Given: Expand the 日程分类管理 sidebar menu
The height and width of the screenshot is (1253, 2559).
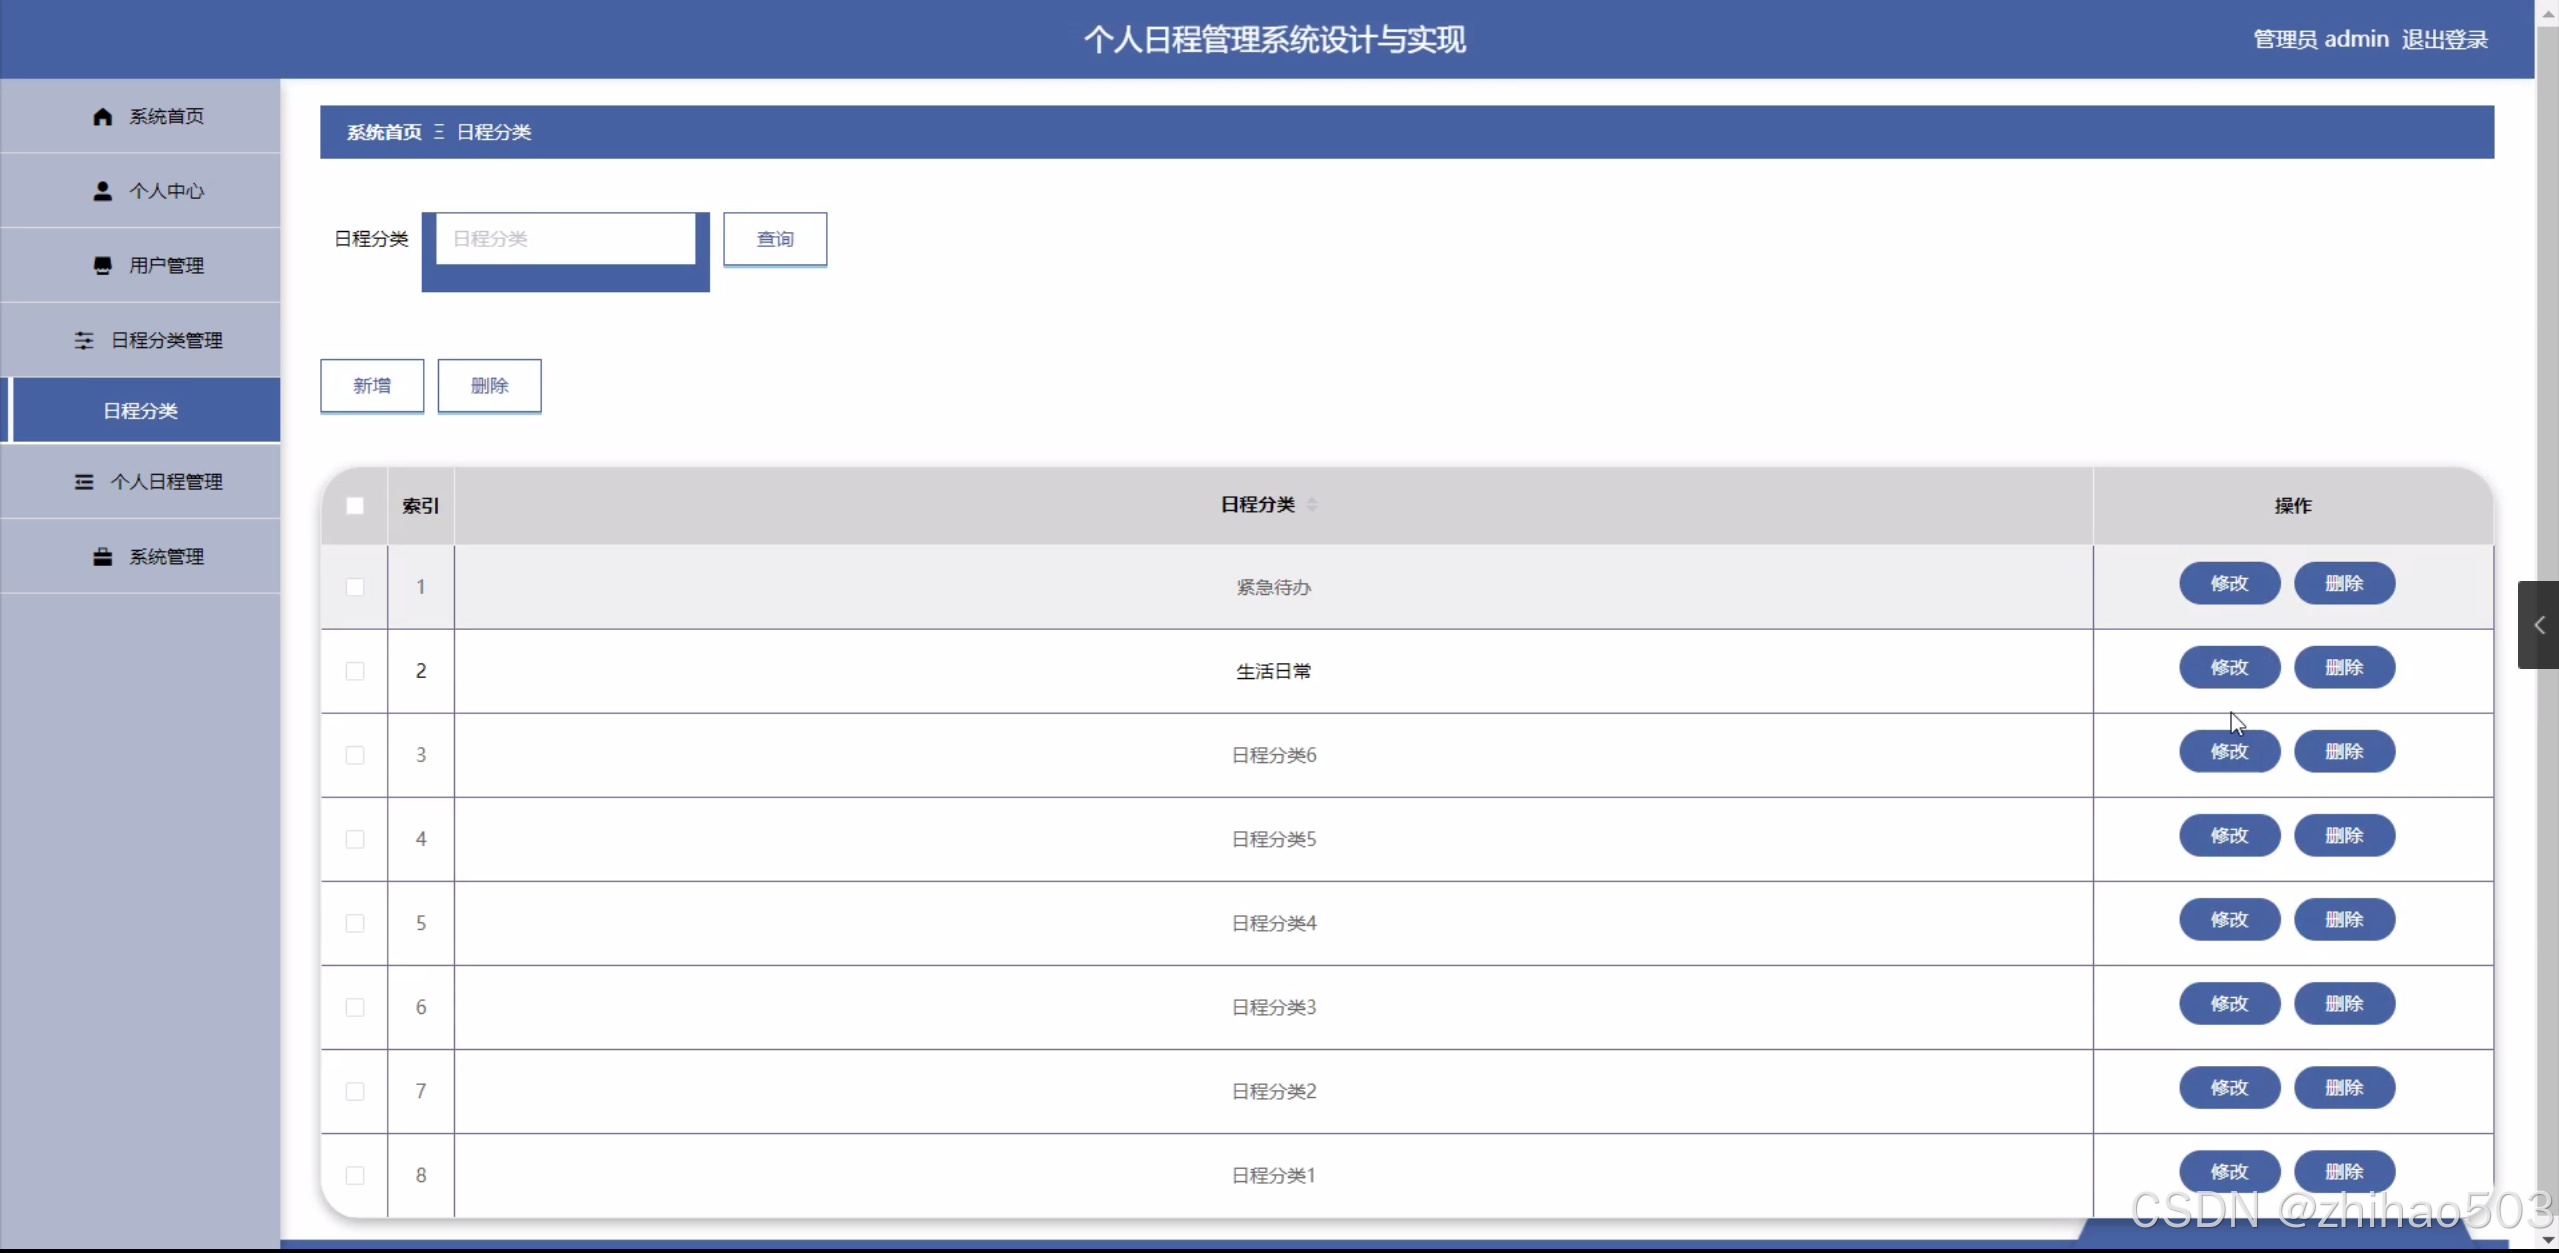Looking at the screenshot, I should pos(166,340).
